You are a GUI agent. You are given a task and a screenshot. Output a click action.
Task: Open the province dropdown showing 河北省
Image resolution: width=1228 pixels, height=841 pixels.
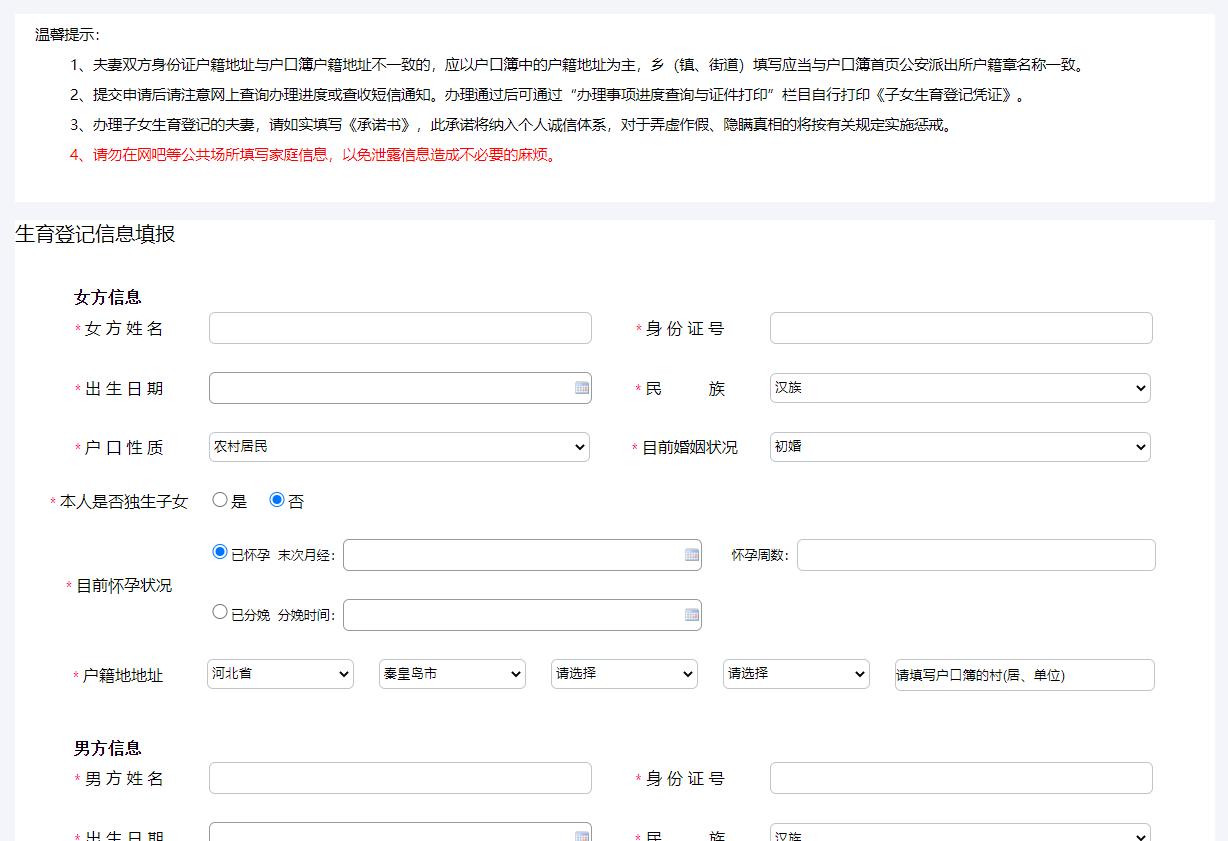(280, 674)
